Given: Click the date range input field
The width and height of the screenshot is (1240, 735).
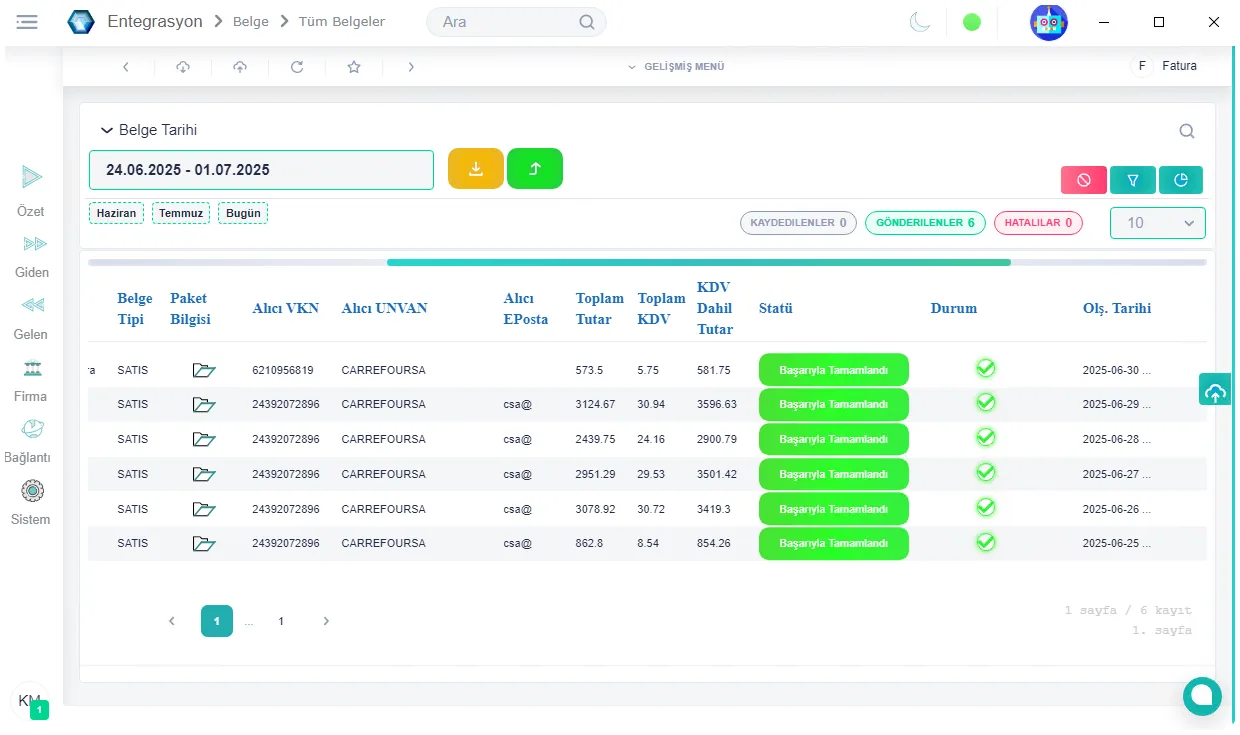Looking at the screenshot, I should click(x=261, y=170).
